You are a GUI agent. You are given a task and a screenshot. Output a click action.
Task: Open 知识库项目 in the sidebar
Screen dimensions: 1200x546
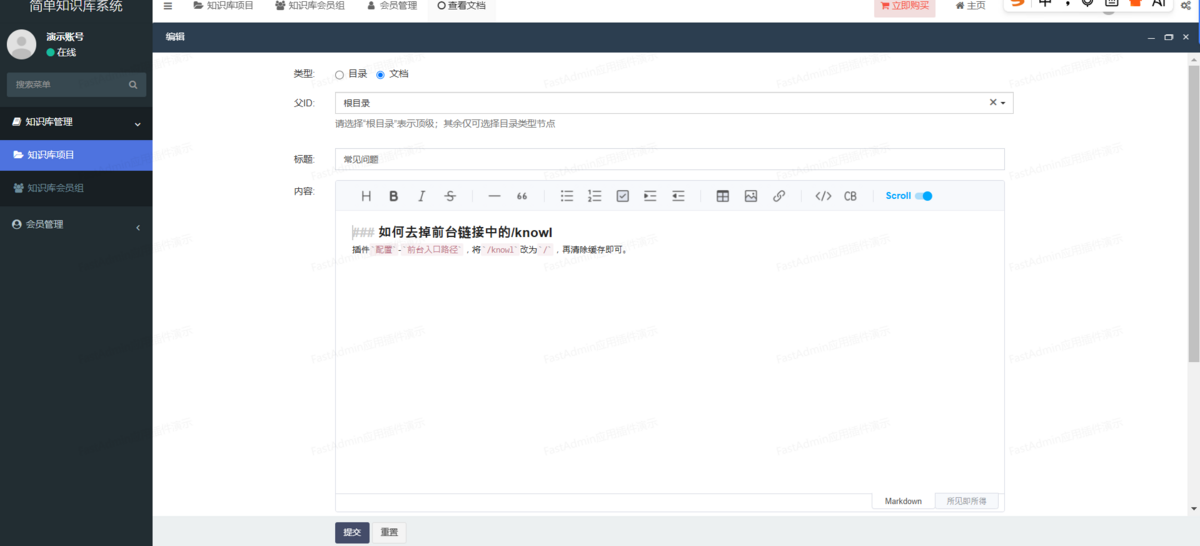point(76,155)
